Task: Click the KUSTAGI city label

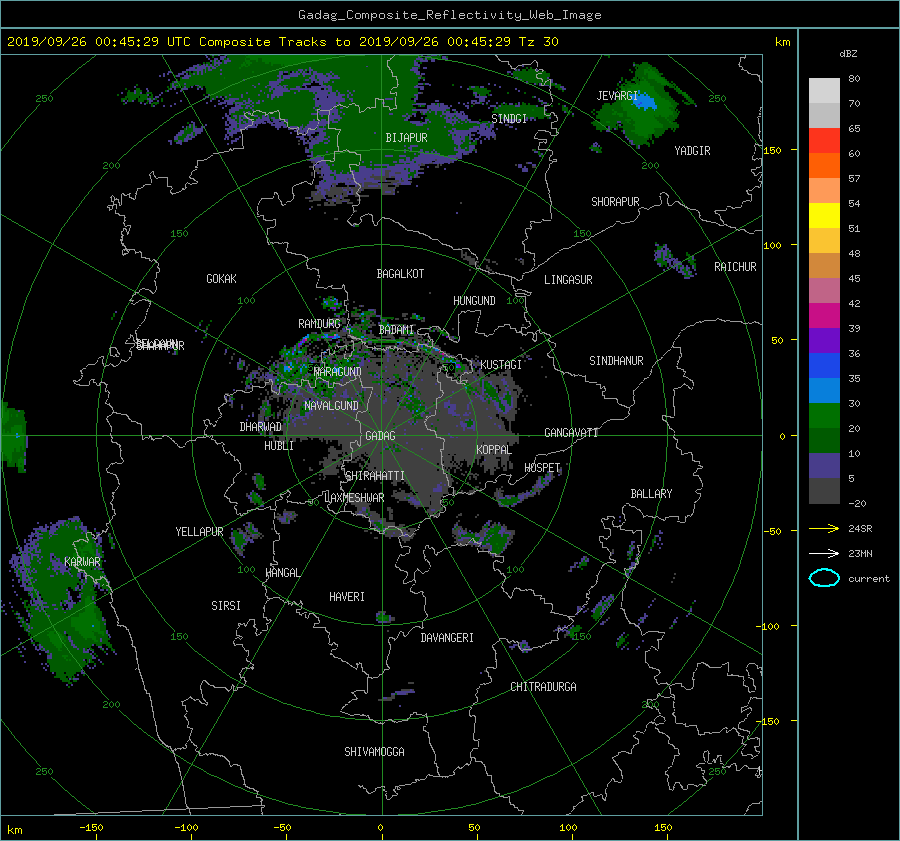Action: click(x=501, y=365)
